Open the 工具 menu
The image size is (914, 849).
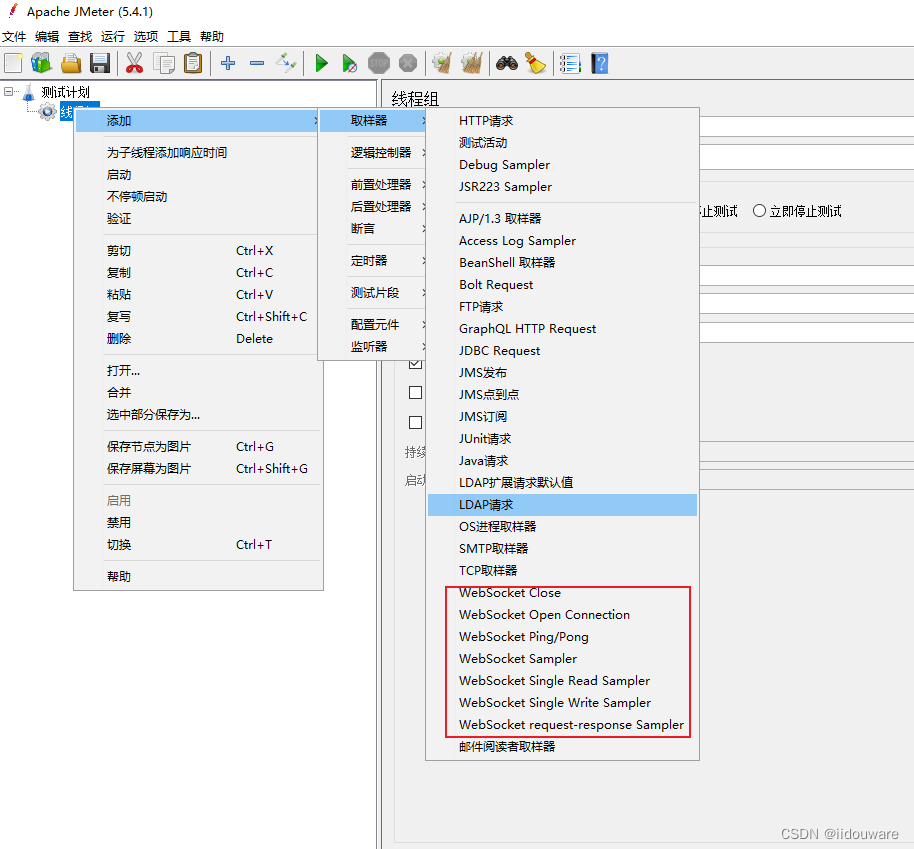click(x=179, y=37)
